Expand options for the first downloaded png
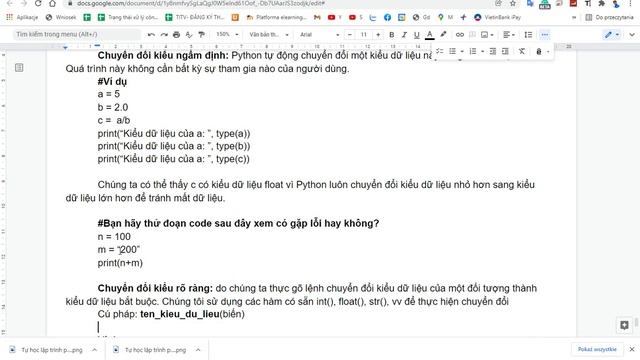The image size is (640, 360). (94, 350)
